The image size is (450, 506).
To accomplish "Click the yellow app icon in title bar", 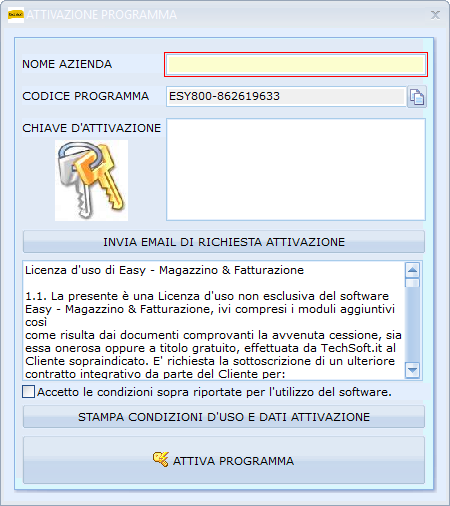I will click(x=16, y=15).
